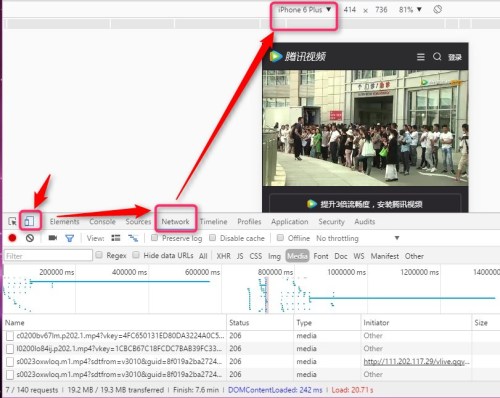Check the Offline checkbox
Screen dimensions: 500x398
280,238
